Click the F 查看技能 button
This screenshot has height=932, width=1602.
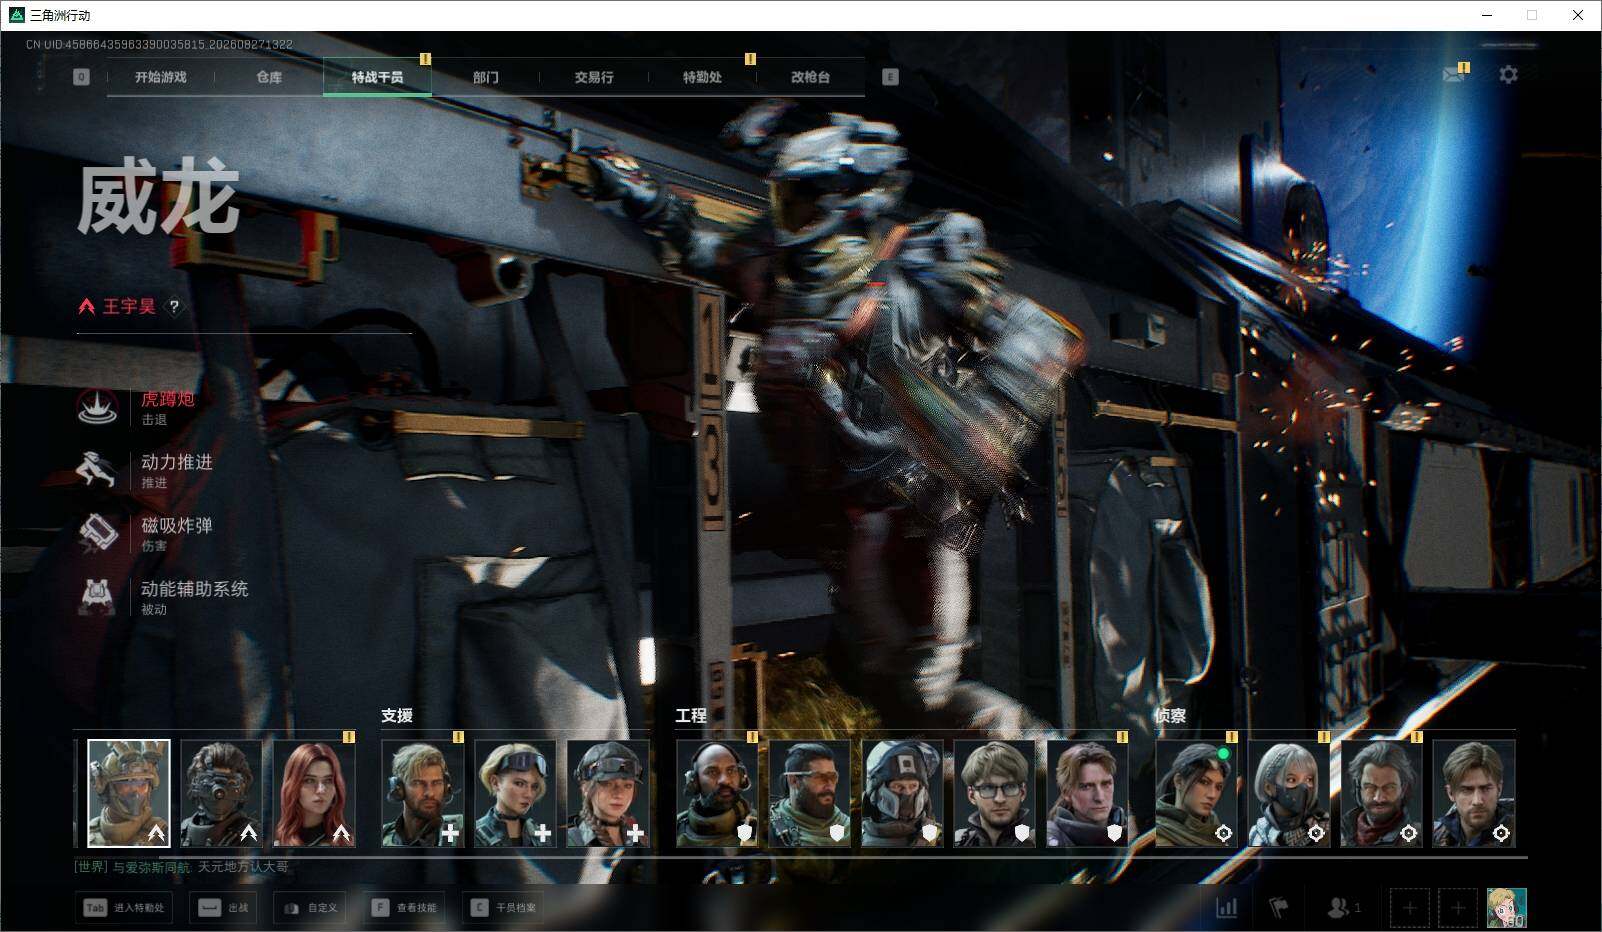[404, 907]
